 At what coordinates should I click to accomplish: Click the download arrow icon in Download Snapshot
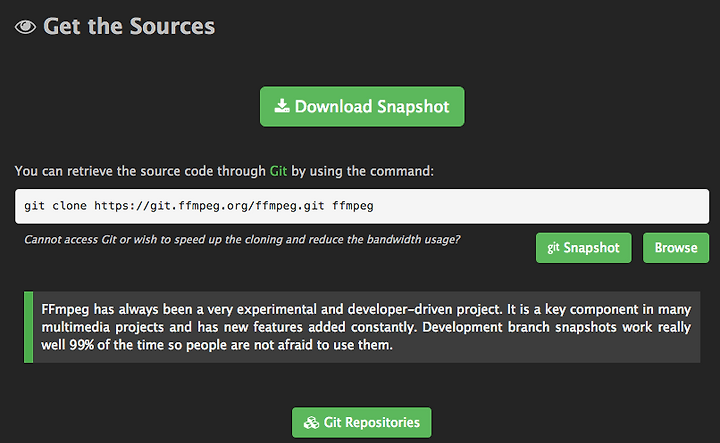[x=281, y=106]
